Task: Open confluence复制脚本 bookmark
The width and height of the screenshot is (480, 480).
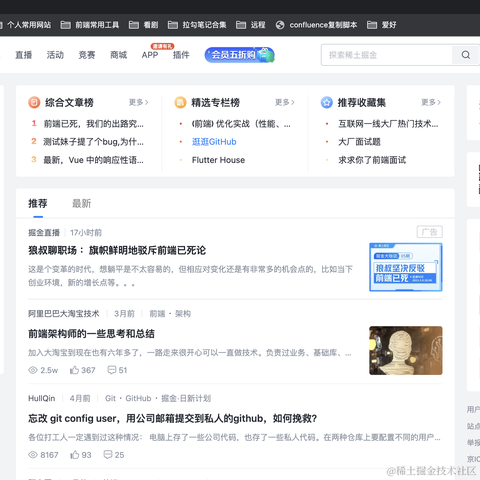Action: pyautogui.click(x=316, y=25)
